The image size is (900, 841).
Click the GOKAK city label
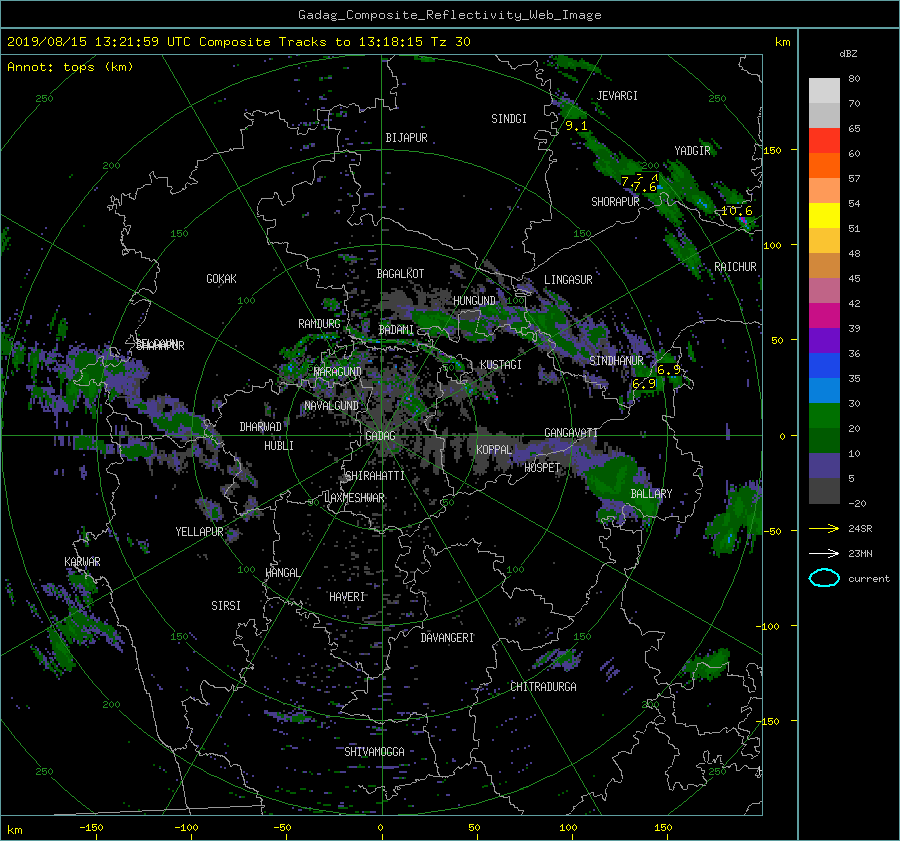click(221, 279)
